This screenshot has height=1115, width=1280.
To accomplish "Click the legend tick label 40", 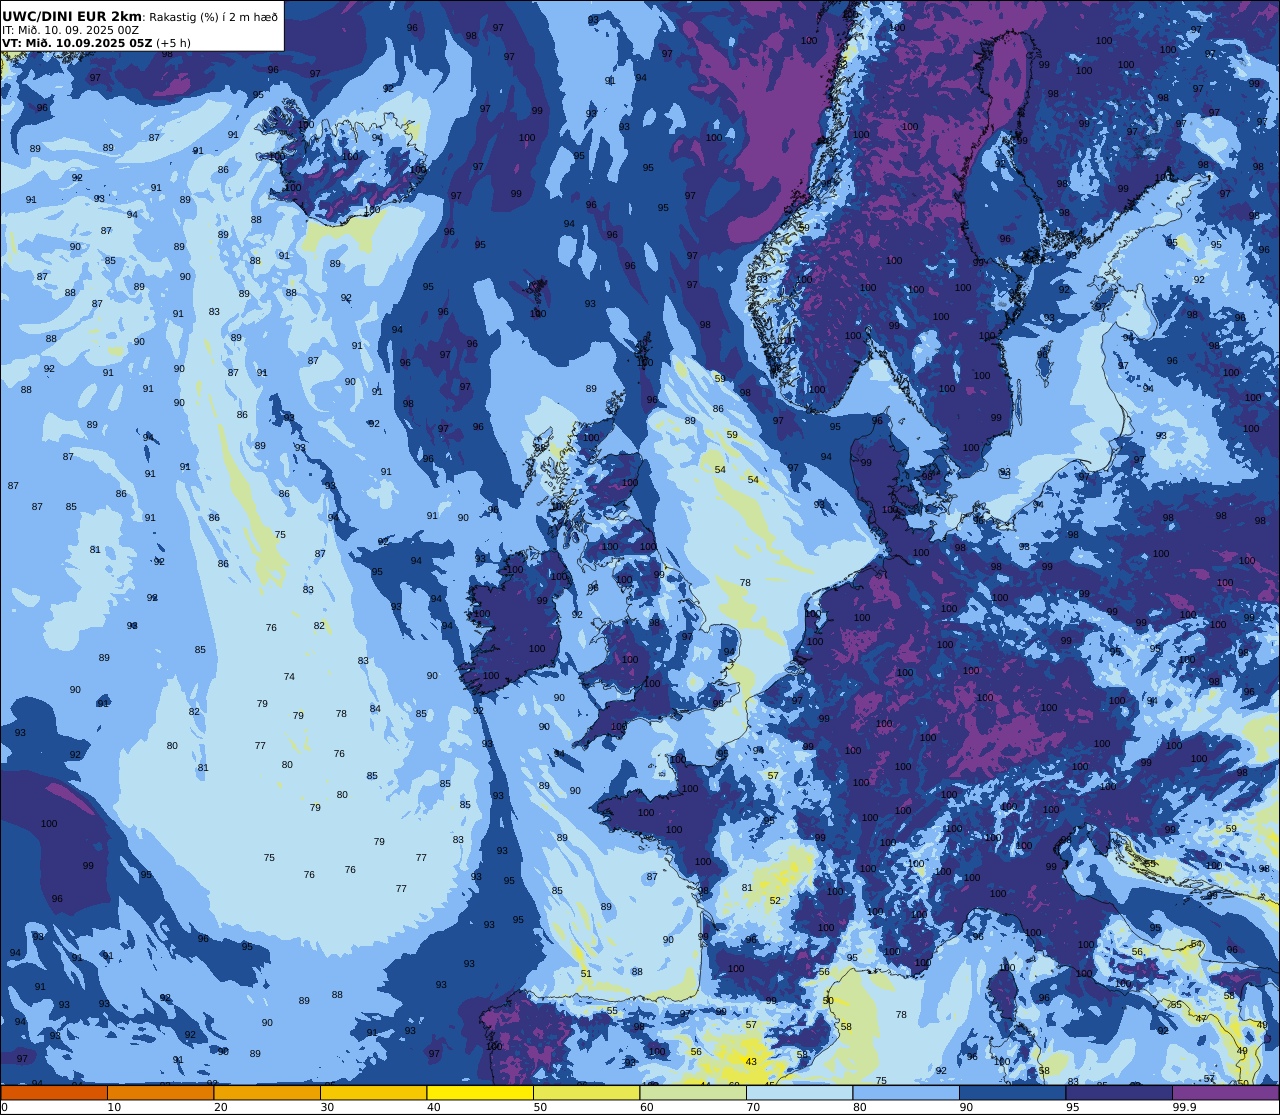I will [434, 1107].
